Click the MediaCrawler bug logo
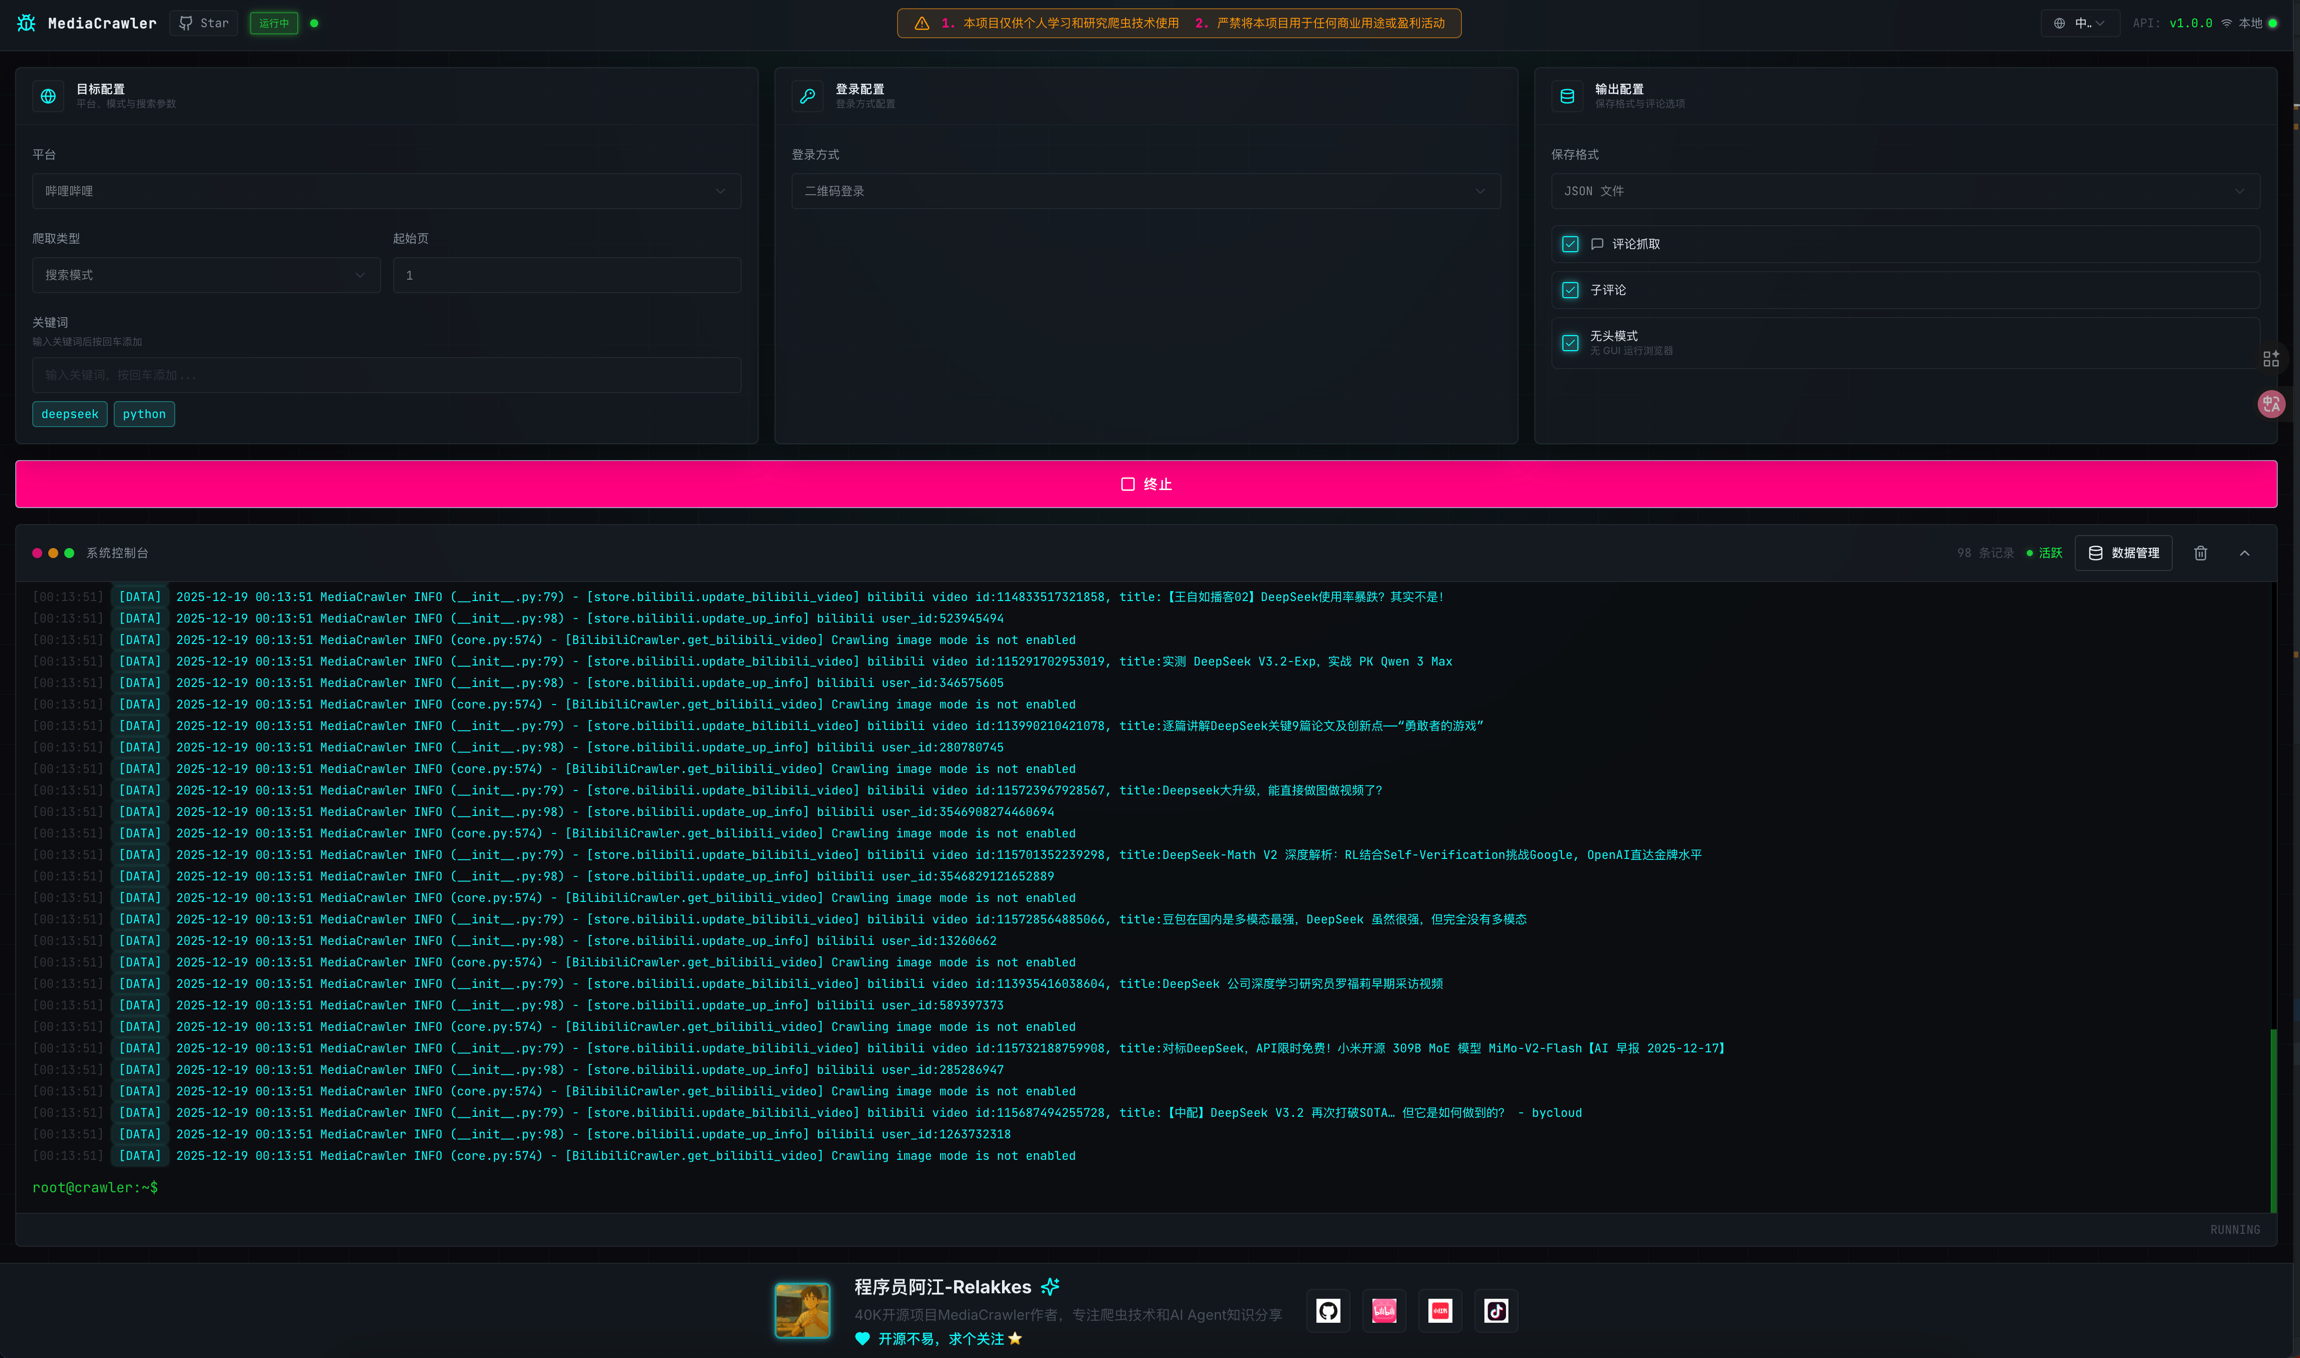2300x1358 pixels. pos(27,22)
